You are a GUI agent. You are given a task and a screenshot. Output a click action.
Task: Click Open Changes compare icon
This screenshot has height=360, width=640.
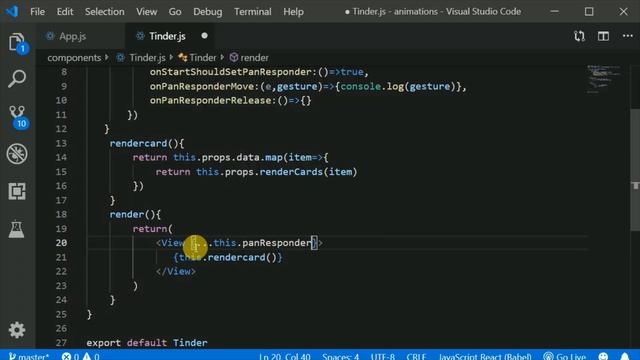579,36
